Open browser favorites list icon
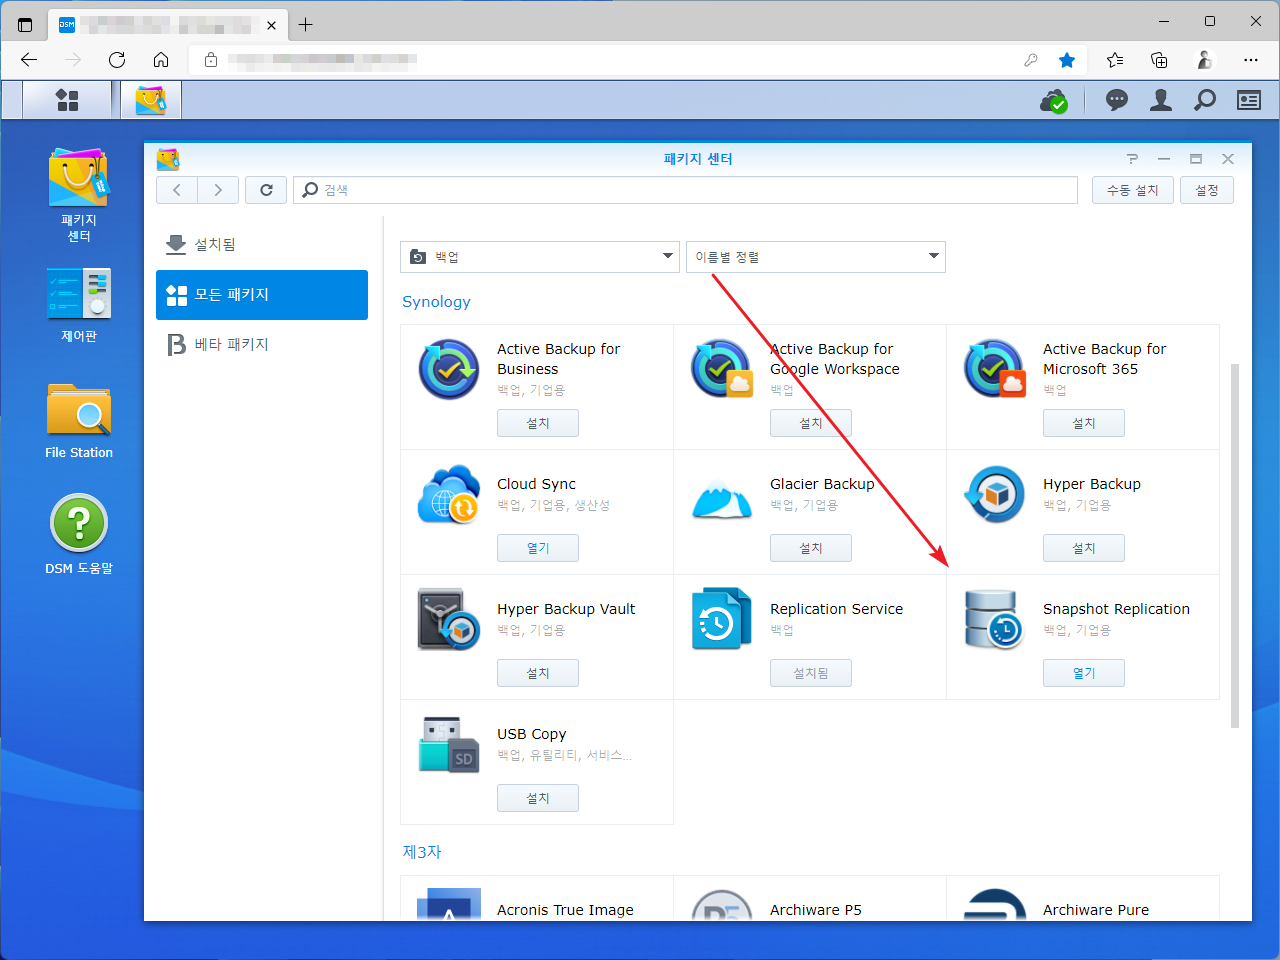1280x960 pixels. coord(1115,60)
